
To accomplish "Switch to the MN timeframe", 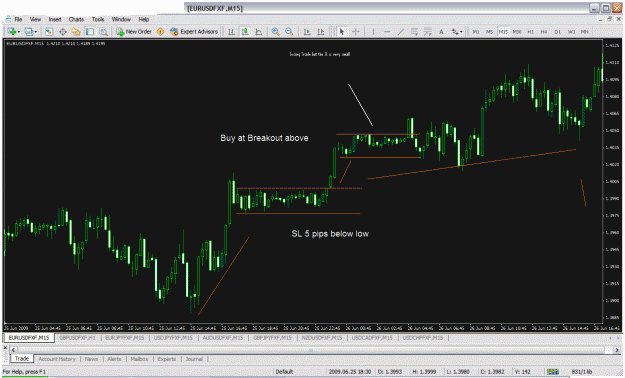I will click(x=585, y=32).
